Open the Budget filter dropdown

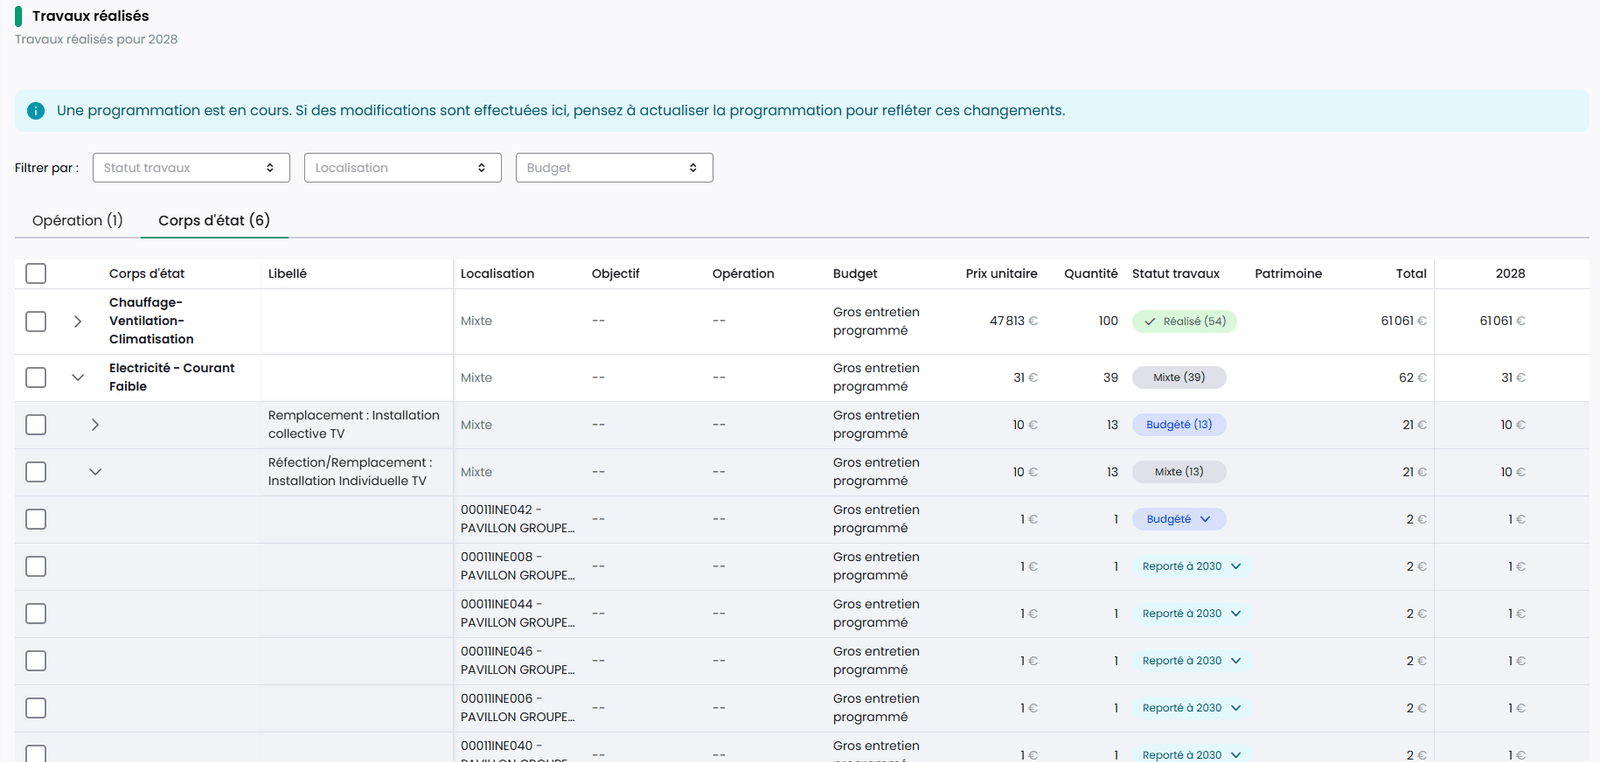tap(614, 168)
